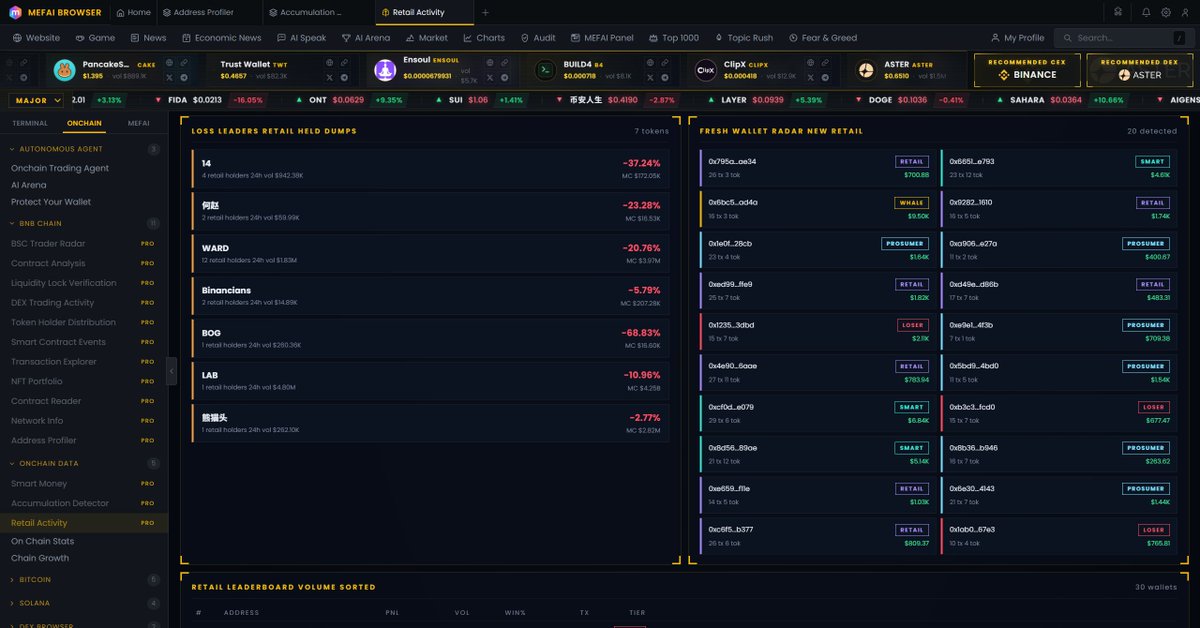Open Trust Wallet Telegram icon
The height and width of the screenshot is (628, 1200).
(x=344, y=77)
